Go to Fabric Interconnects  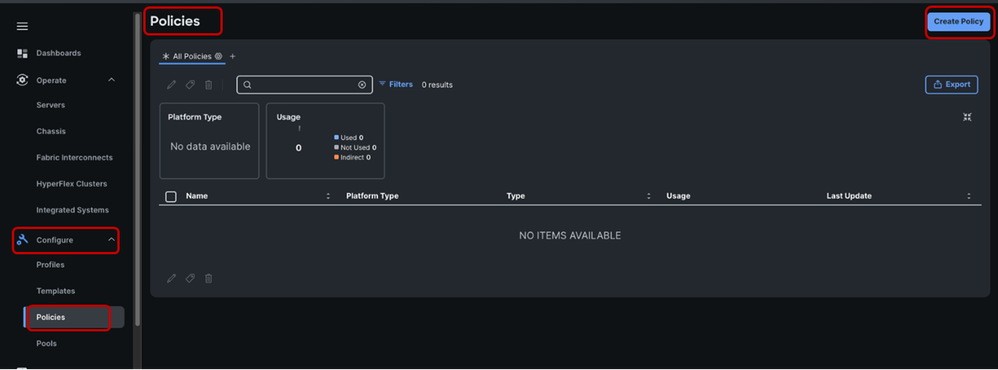[x=74, y=157]
